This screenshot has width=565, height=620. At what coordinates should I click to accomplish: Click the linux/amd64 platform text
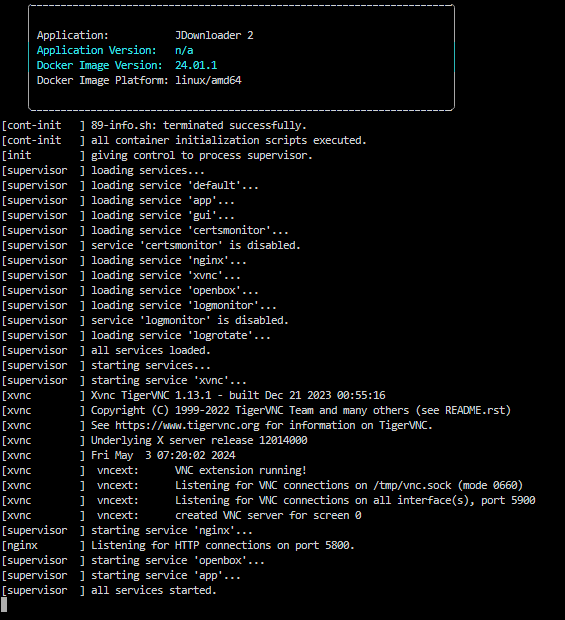click(208, 81)
